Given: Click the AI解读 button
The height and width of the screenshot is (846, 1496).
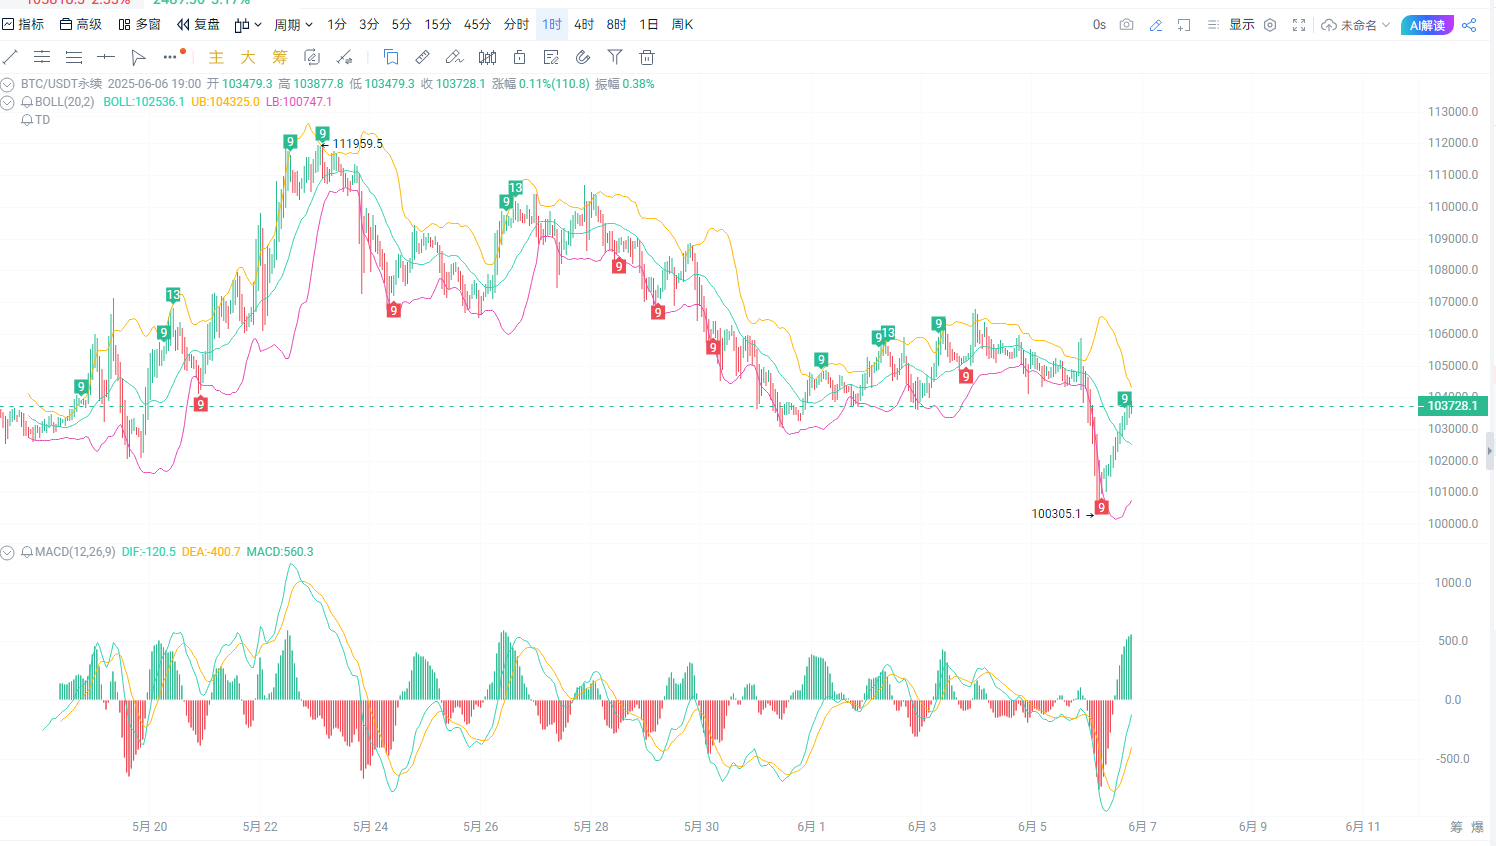Looking at the screenshot, I should tap(1427, 25).
